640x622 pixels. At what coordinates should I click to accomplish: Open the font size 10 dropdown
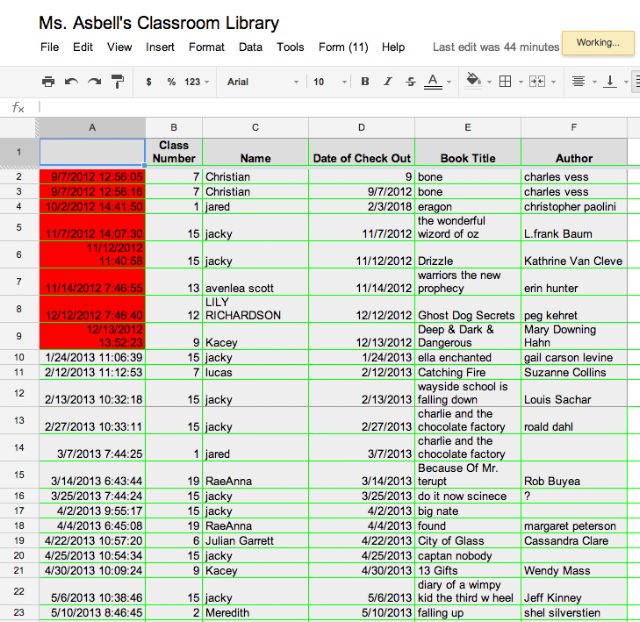[x=330, y=82]
